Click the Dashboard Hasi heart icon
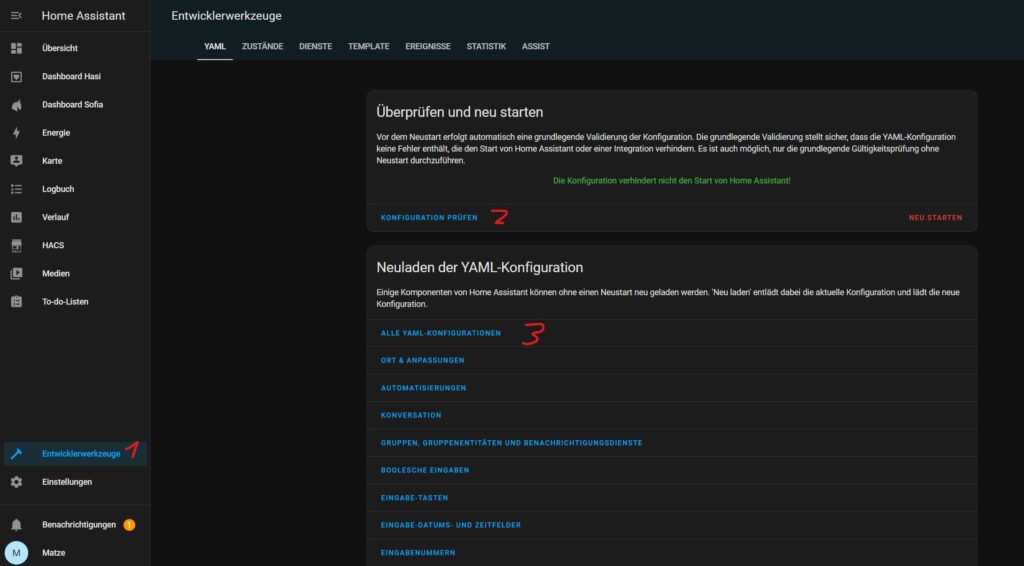The width and height of the screenshot is (1024, 566). pos(16,76)
